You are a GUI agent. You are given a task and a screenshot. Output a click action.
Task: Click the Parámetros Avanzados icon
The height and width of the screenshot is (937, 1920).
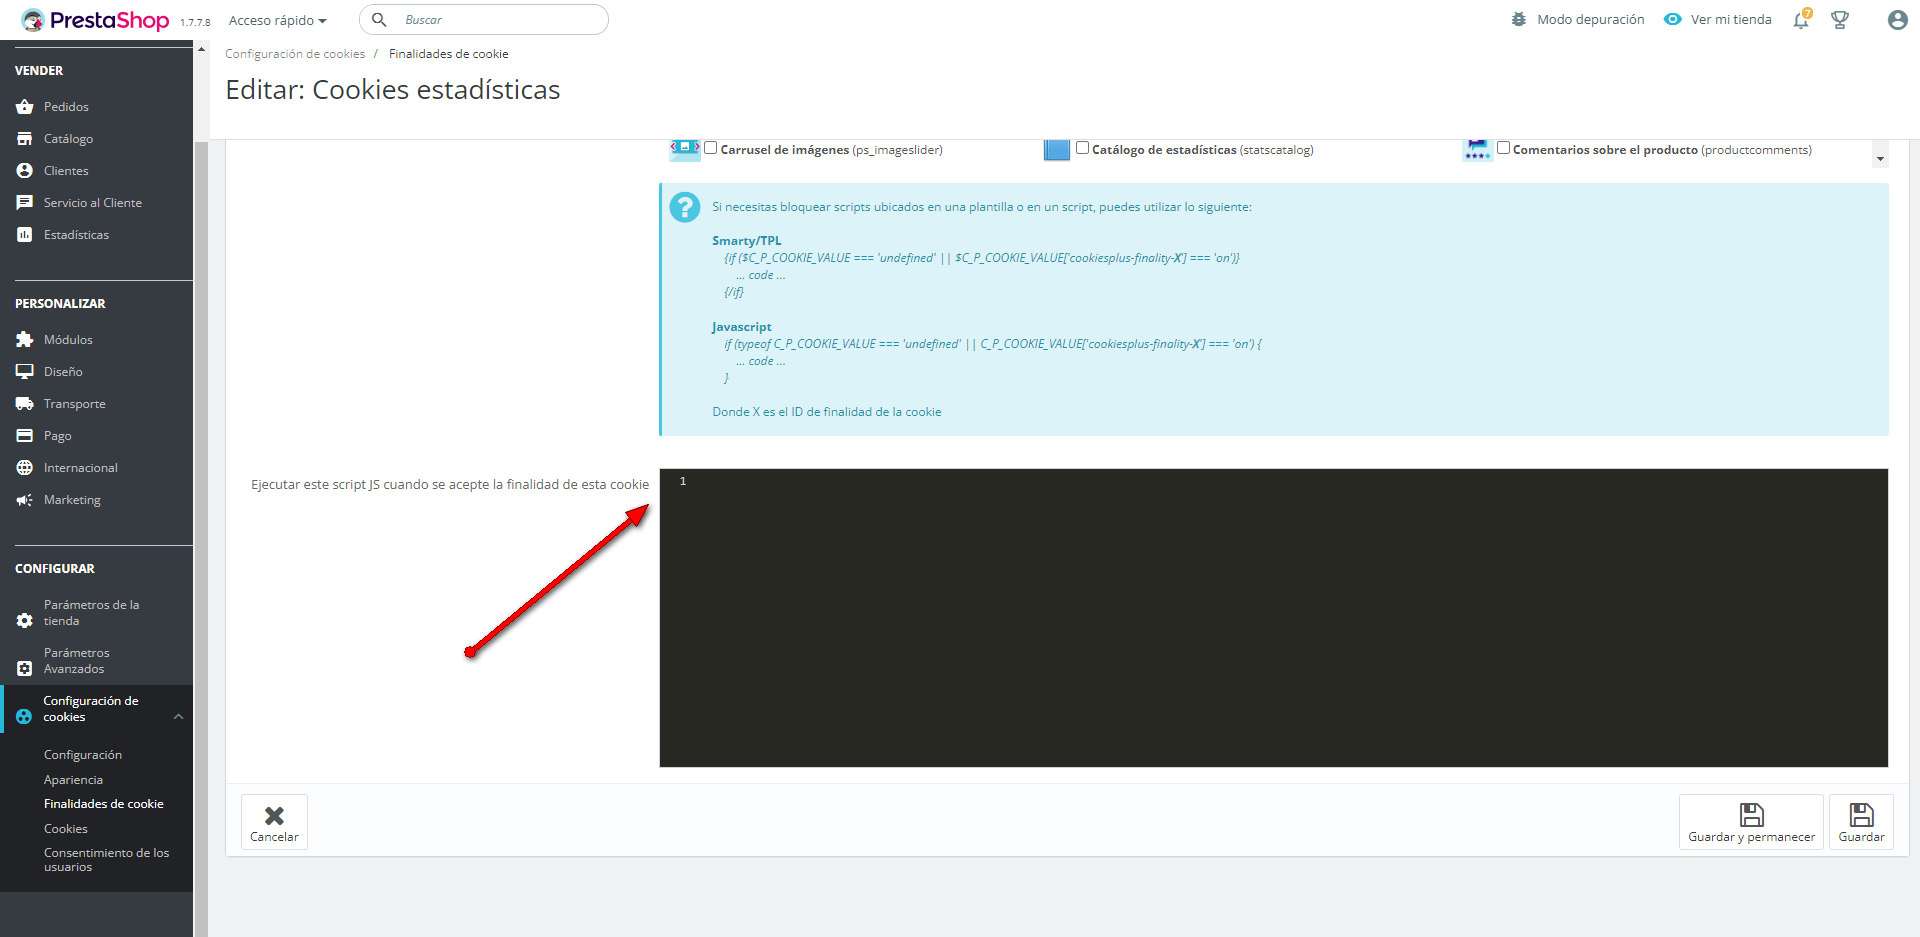click(25, 669)
